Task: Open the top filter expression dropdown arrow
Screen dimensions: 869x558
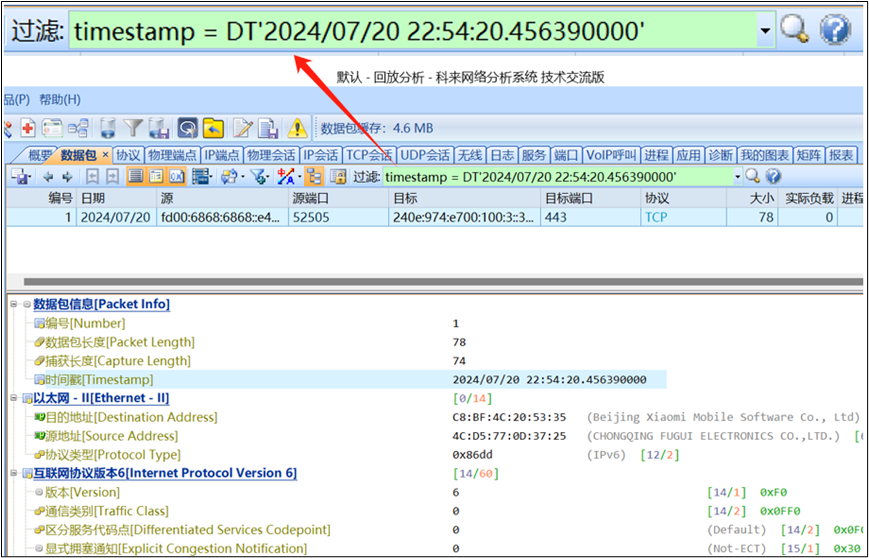Action: pos(766,31)
